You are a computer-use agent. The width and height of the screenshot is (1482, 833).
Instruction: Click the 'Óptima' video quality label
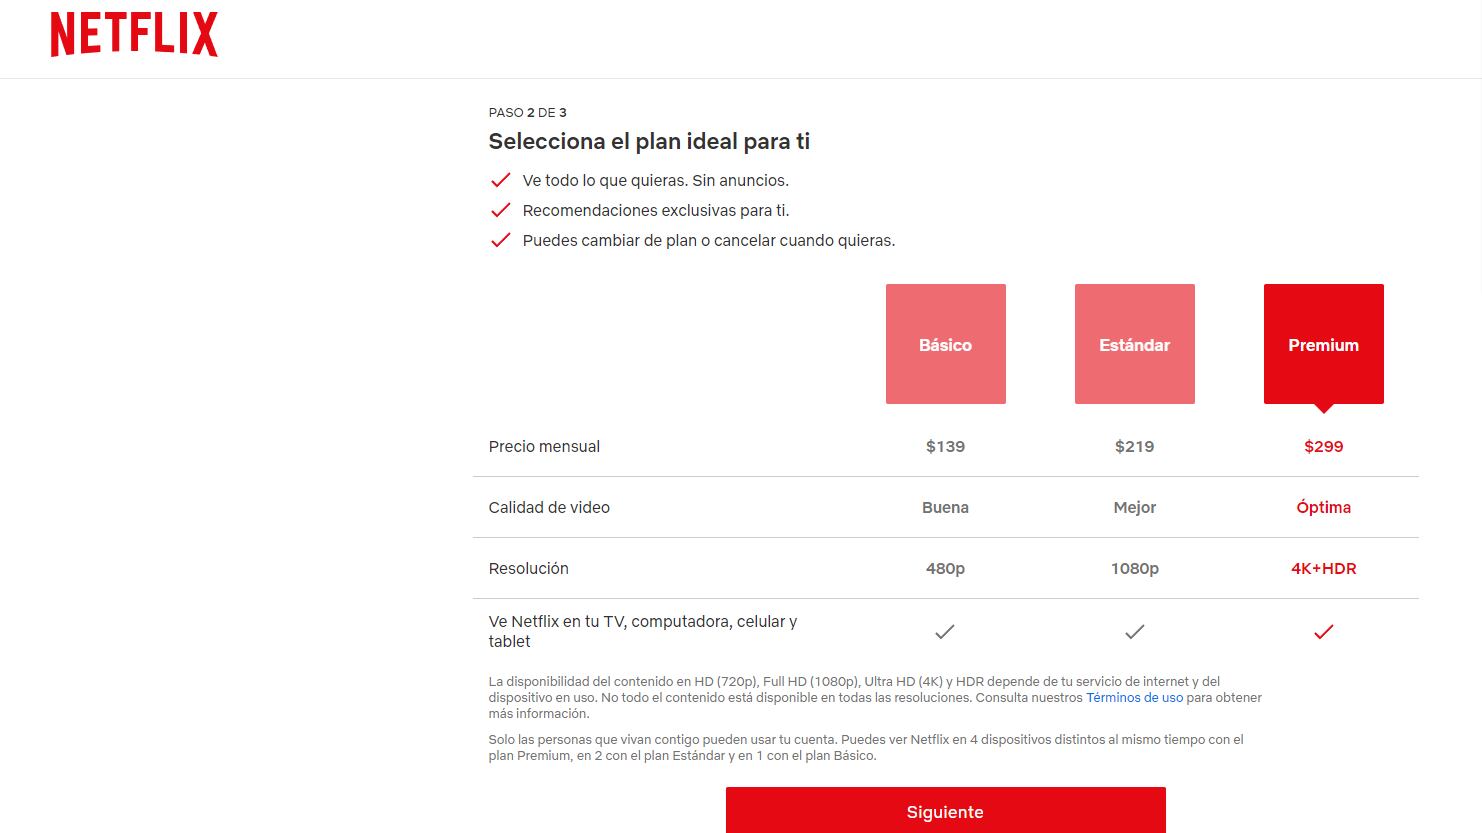point(1323,507)
